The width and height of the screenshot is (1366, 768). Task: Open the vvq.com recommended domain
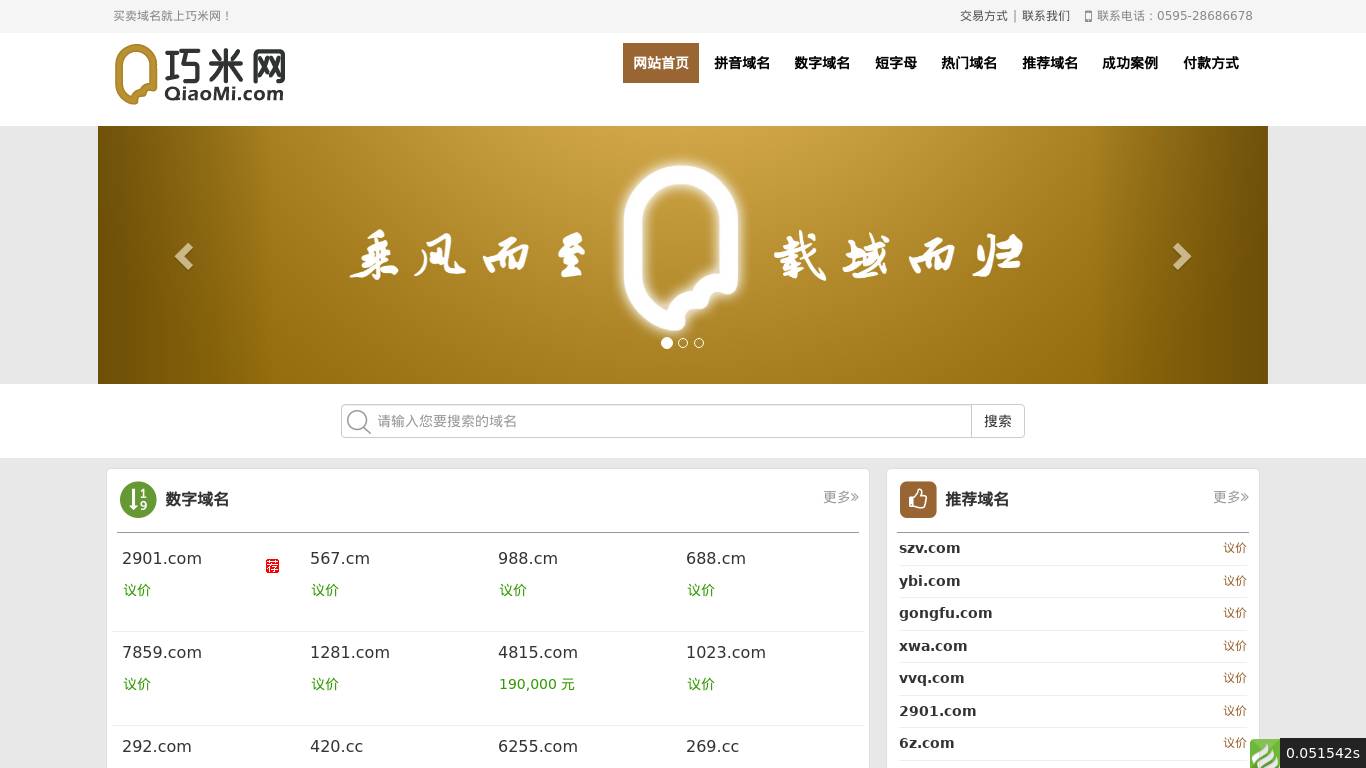click(x=932, y=678)
